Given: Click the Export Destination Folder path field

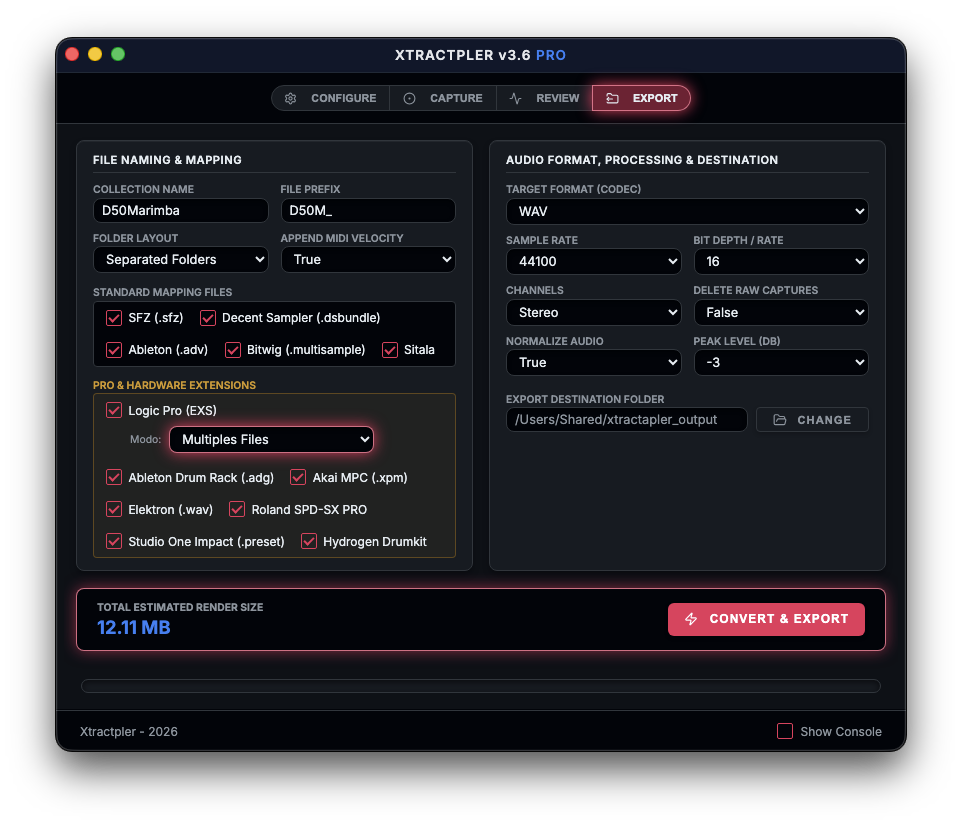Looking at the screenshot, I should point(626,420).
